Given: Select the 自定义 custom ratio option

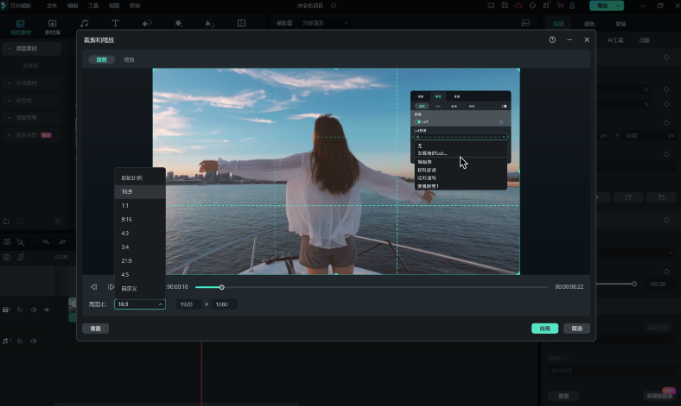Looking at the screenshot, I should click(x=129, y=288).
